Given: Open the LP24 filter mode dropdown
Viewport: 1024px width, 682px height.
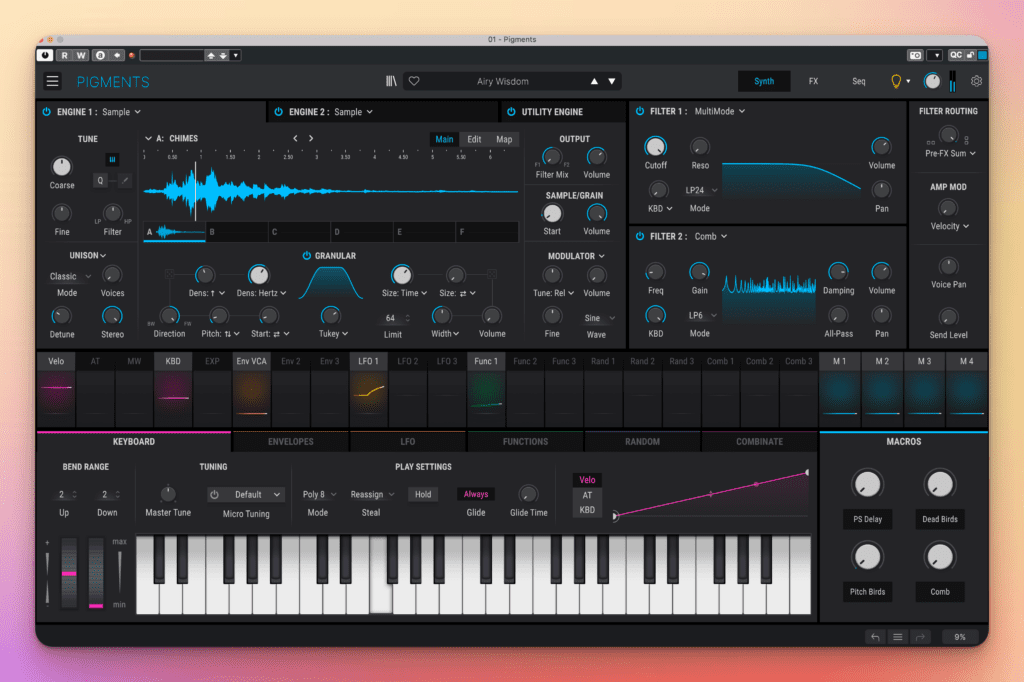Looking at the screenshot, I should 701,190.
